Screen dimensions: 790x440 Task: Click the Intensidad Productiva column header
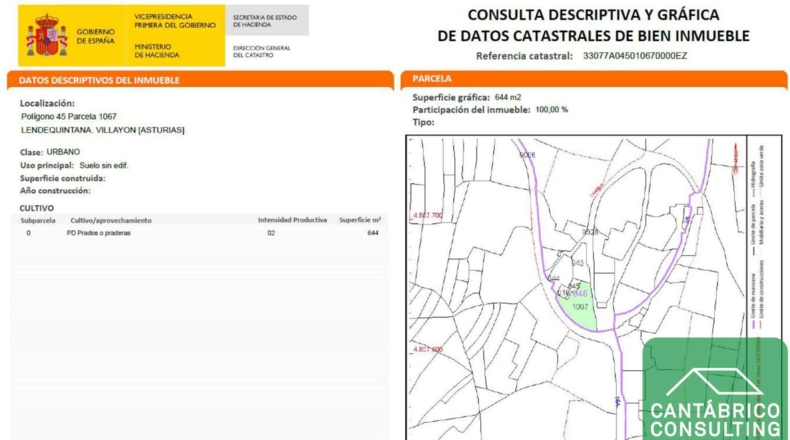click(292, 220)
